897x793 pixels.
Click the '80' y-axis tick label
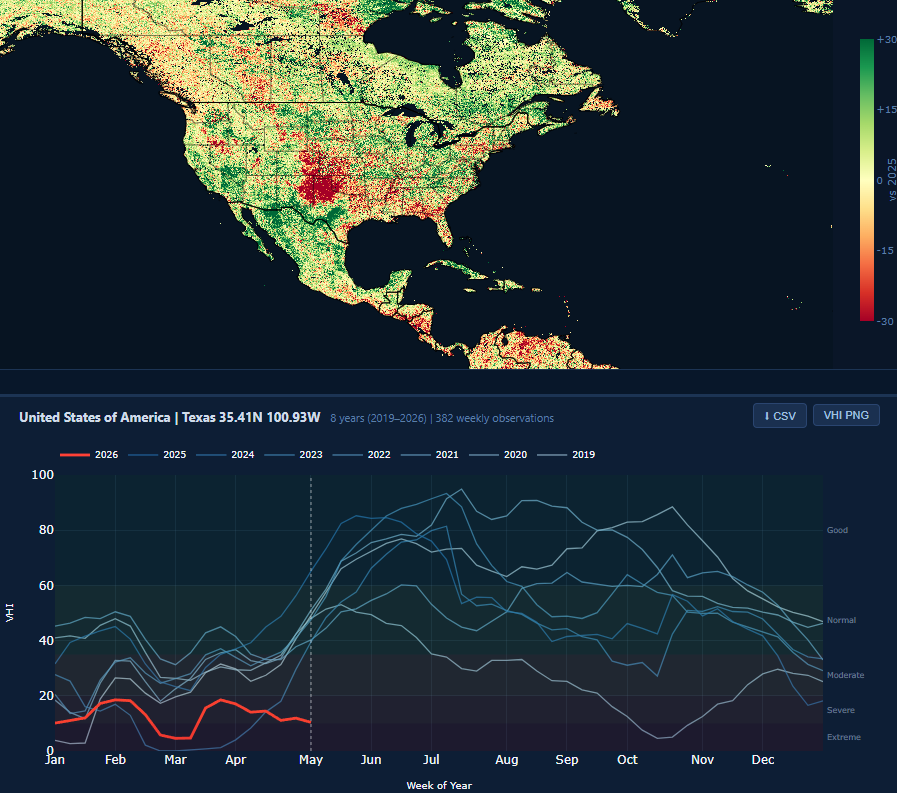click(46, 530)
